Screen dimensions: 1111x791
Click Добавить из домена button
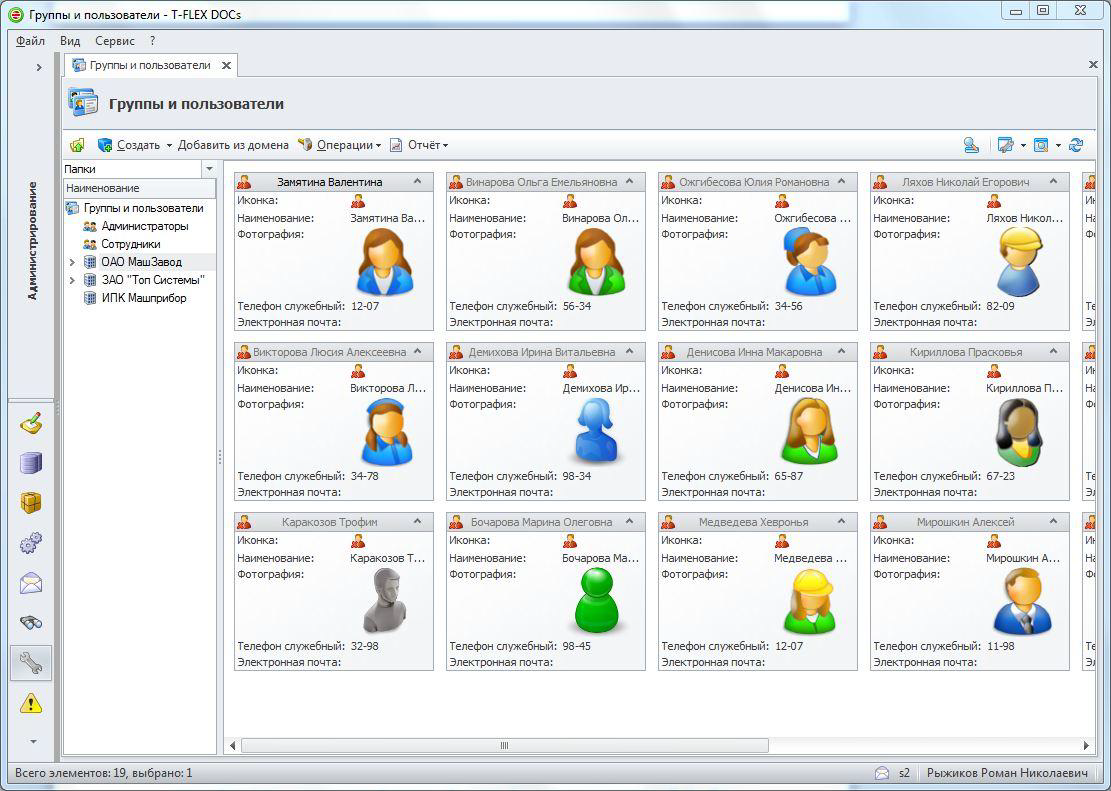(x=233, y=145)
